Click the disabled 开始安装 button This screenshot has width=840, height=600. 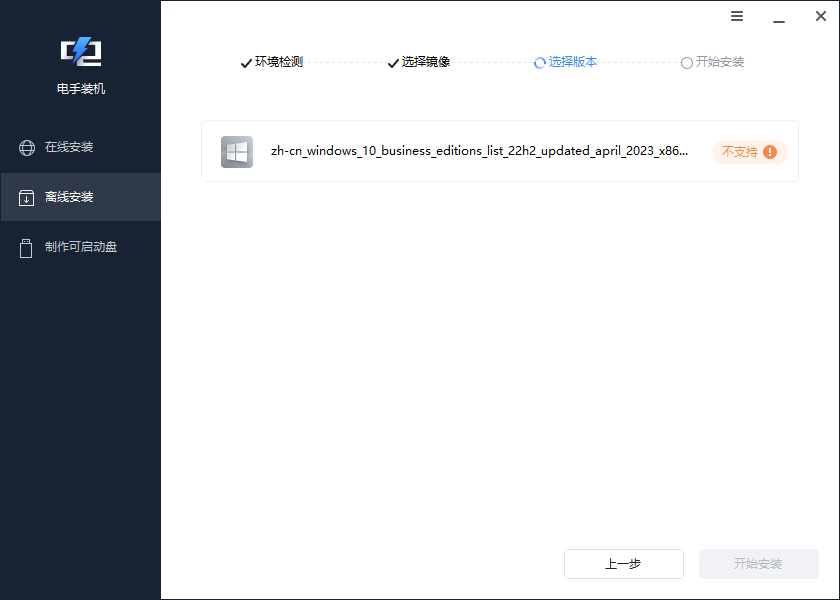coord(758,563)
